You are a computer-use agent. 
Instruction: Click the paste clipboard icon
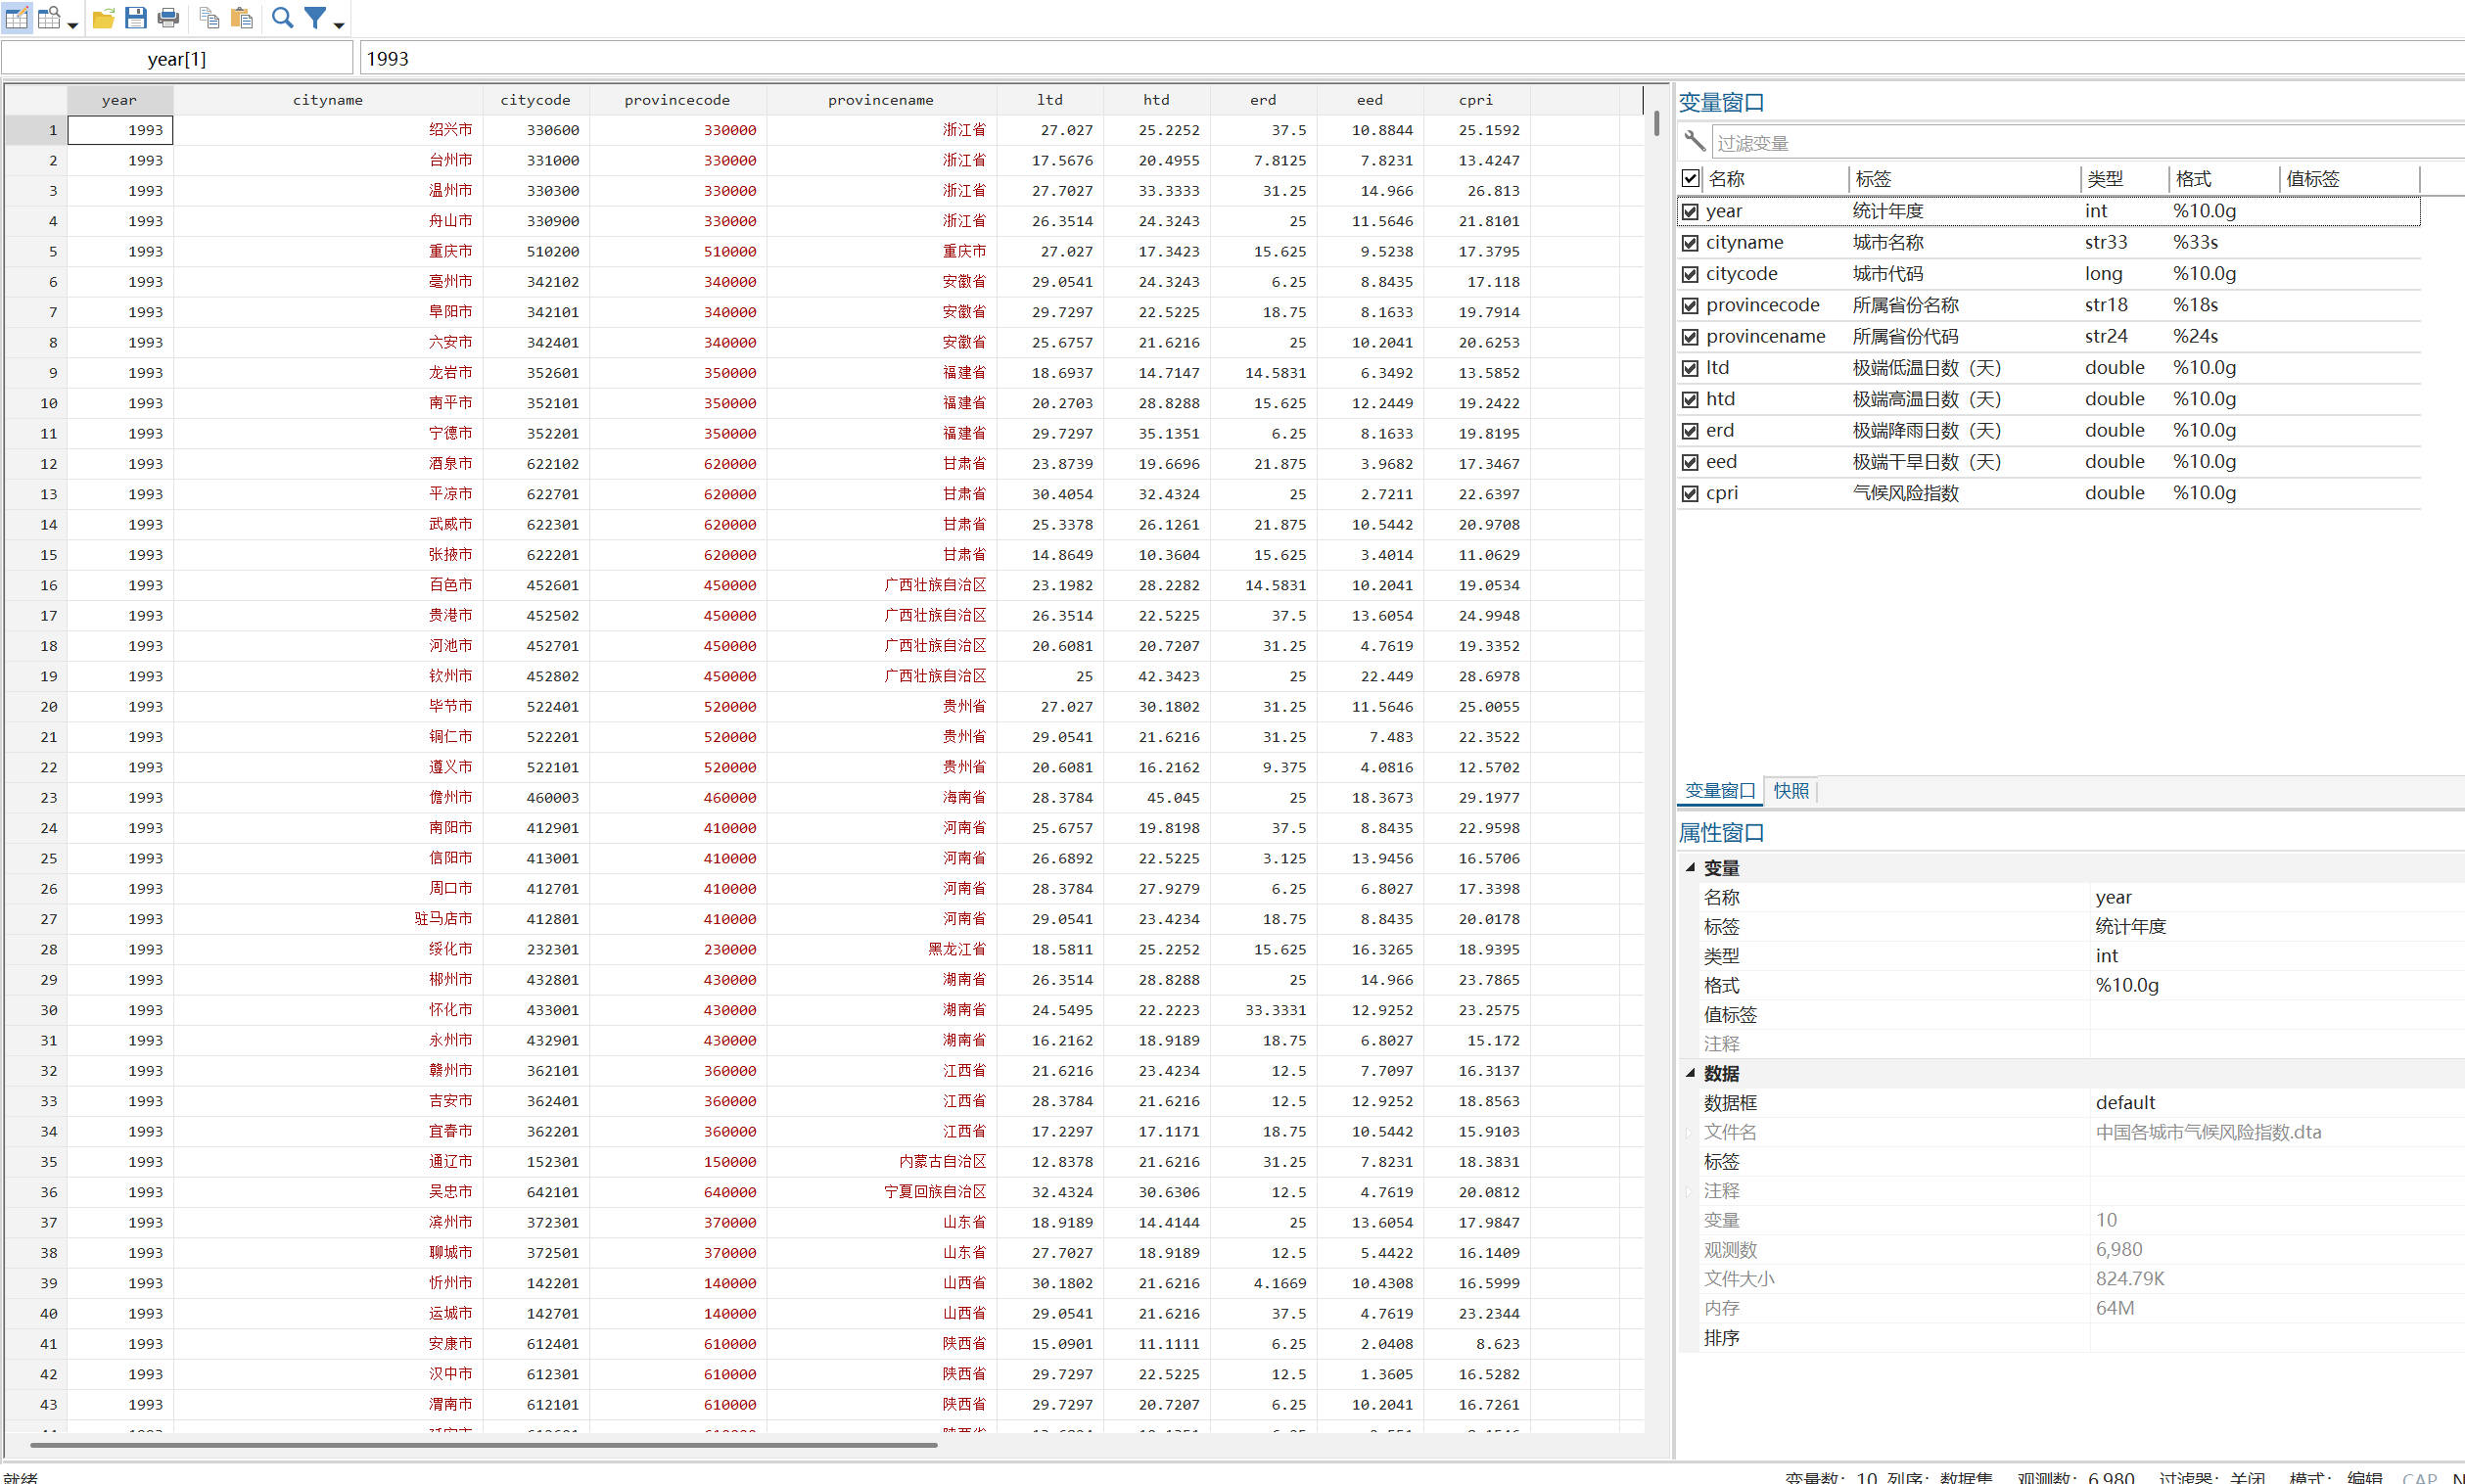pos(241,18)
